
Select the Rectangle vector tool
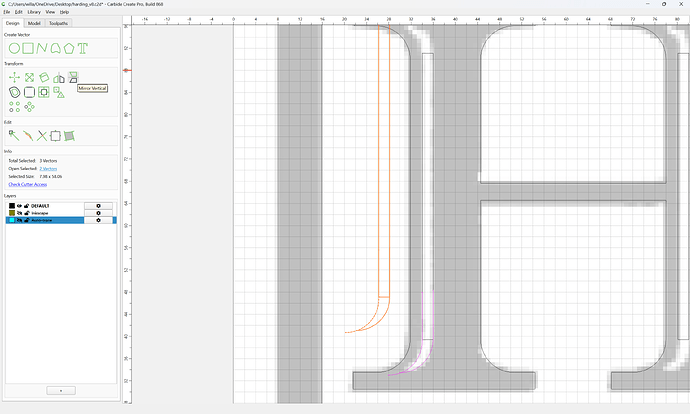click(28, 48)
